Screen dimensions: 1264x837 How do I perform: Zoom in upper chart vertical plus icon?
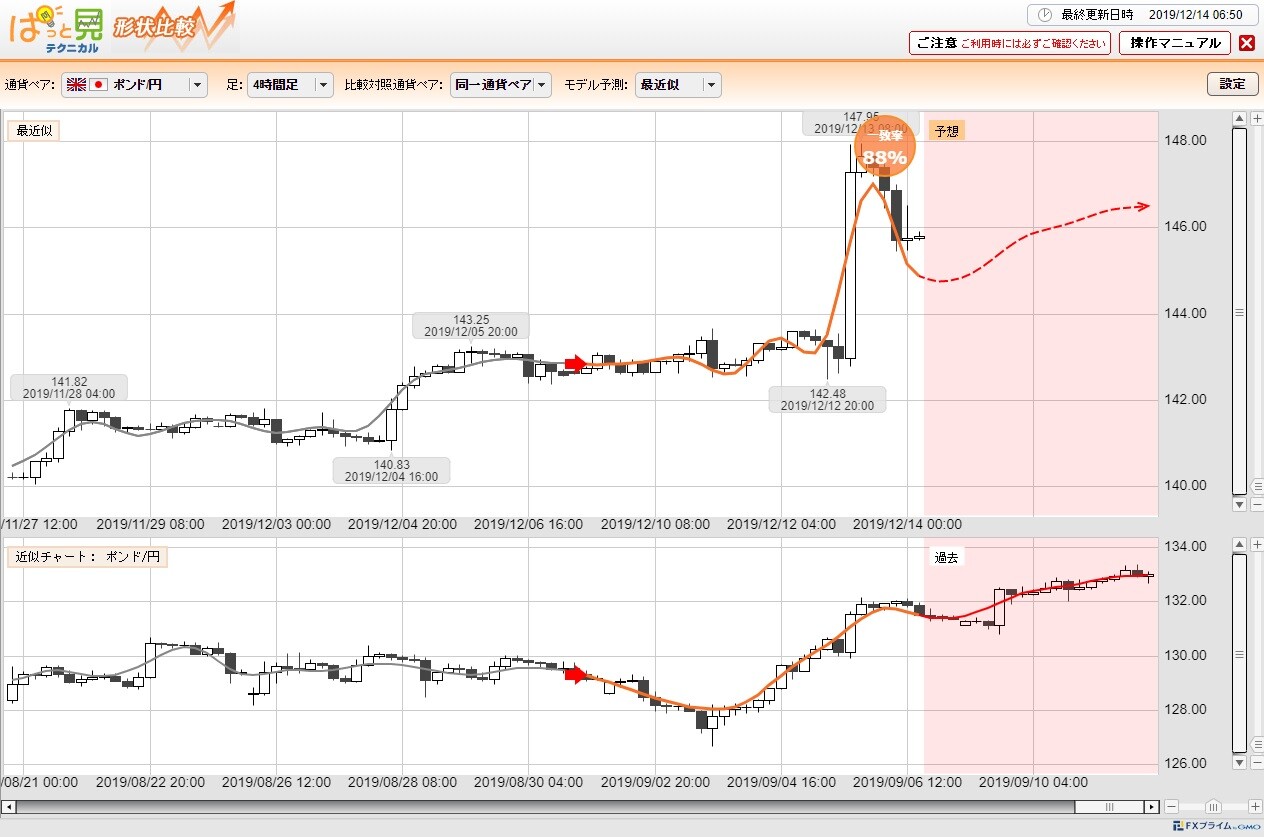click(x=1257, y=120)
